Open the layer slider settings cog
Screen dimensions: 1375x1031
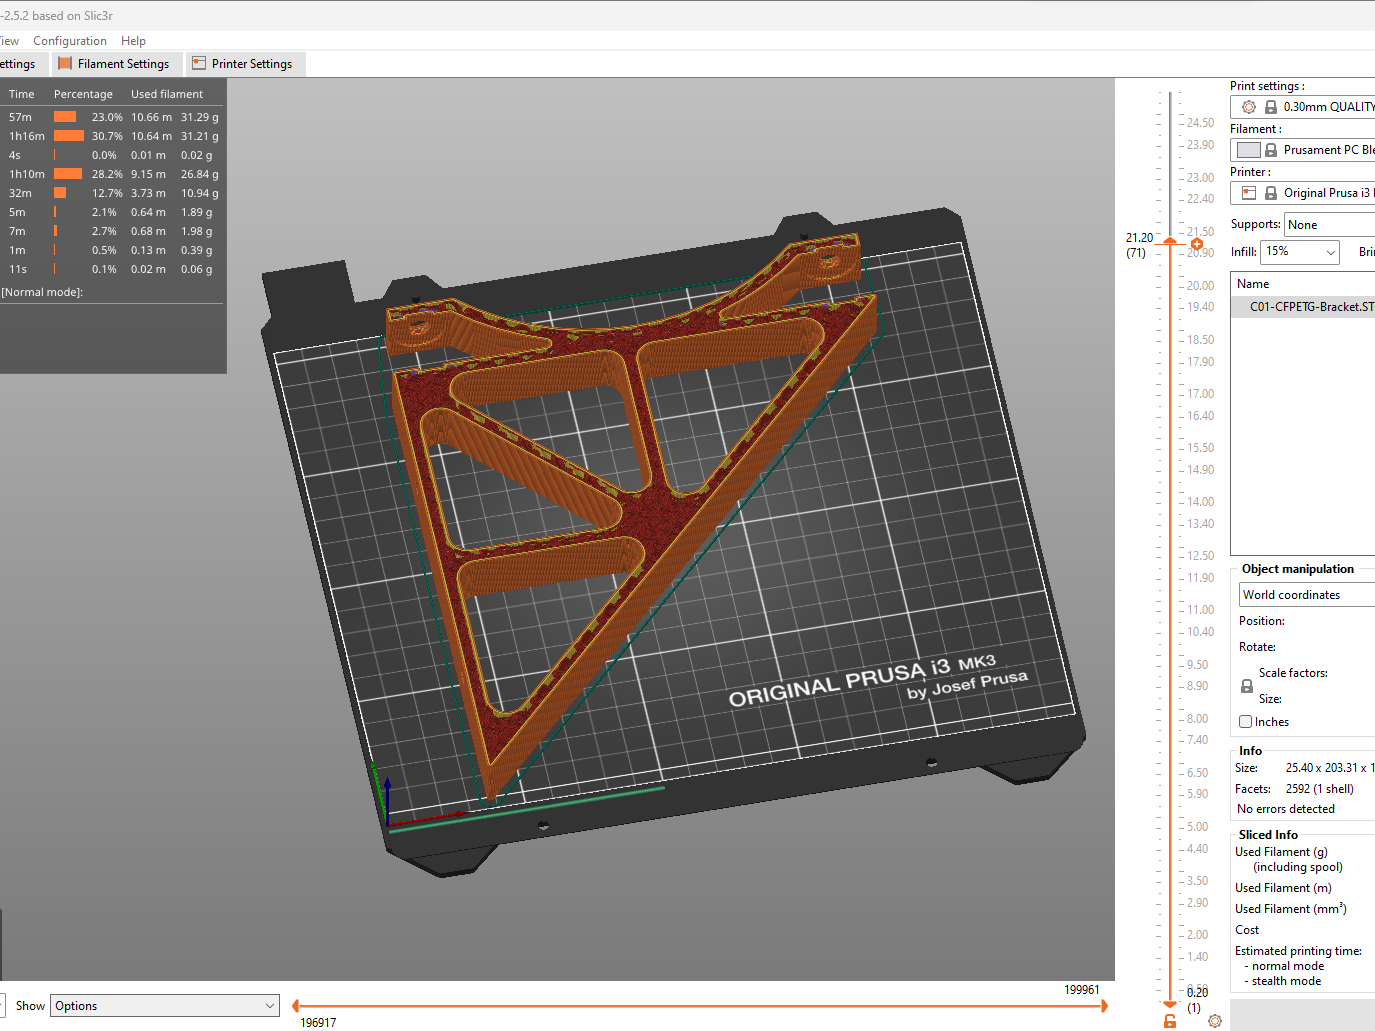click(1215, 1021)
